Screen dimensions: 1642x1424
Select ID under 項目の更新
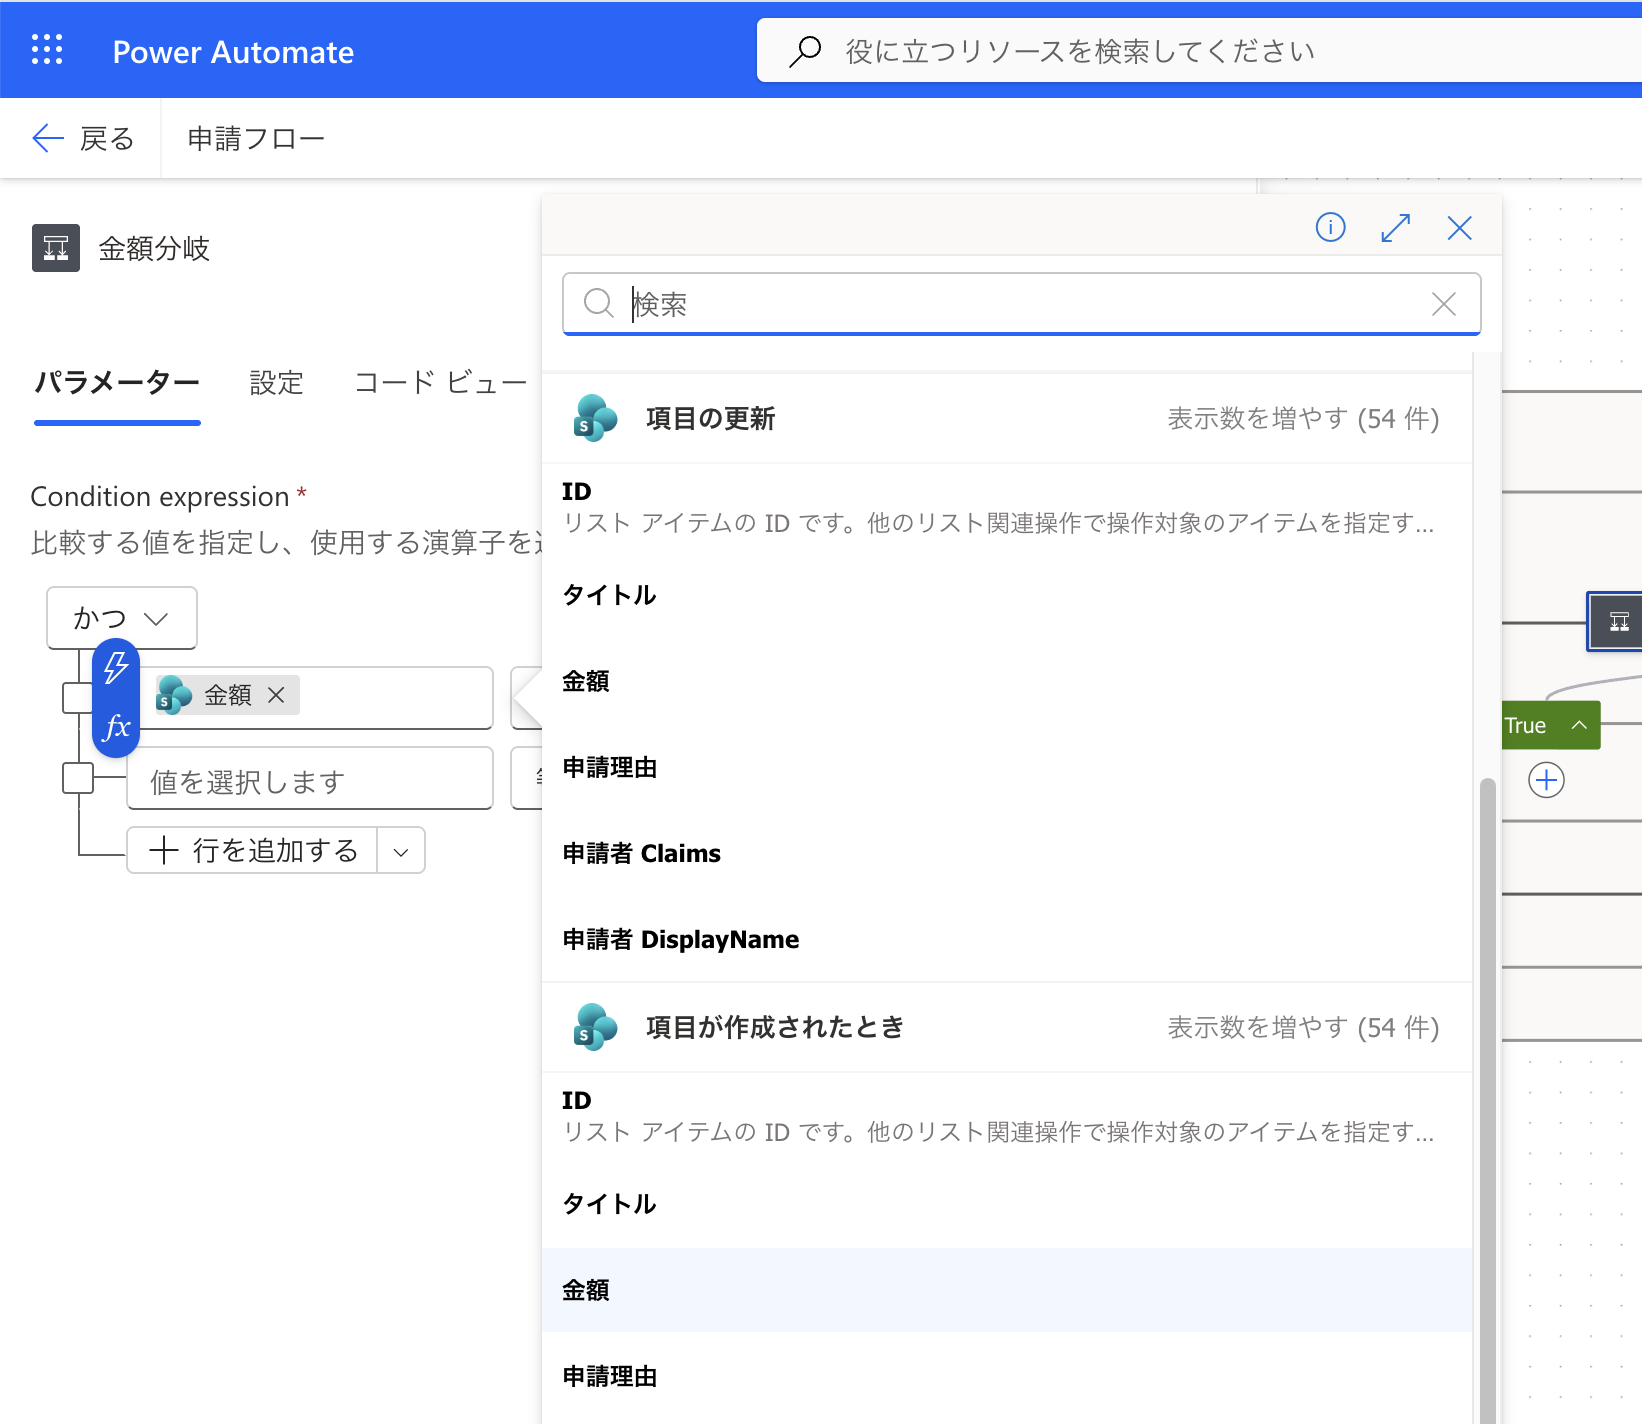point(1007,507)
